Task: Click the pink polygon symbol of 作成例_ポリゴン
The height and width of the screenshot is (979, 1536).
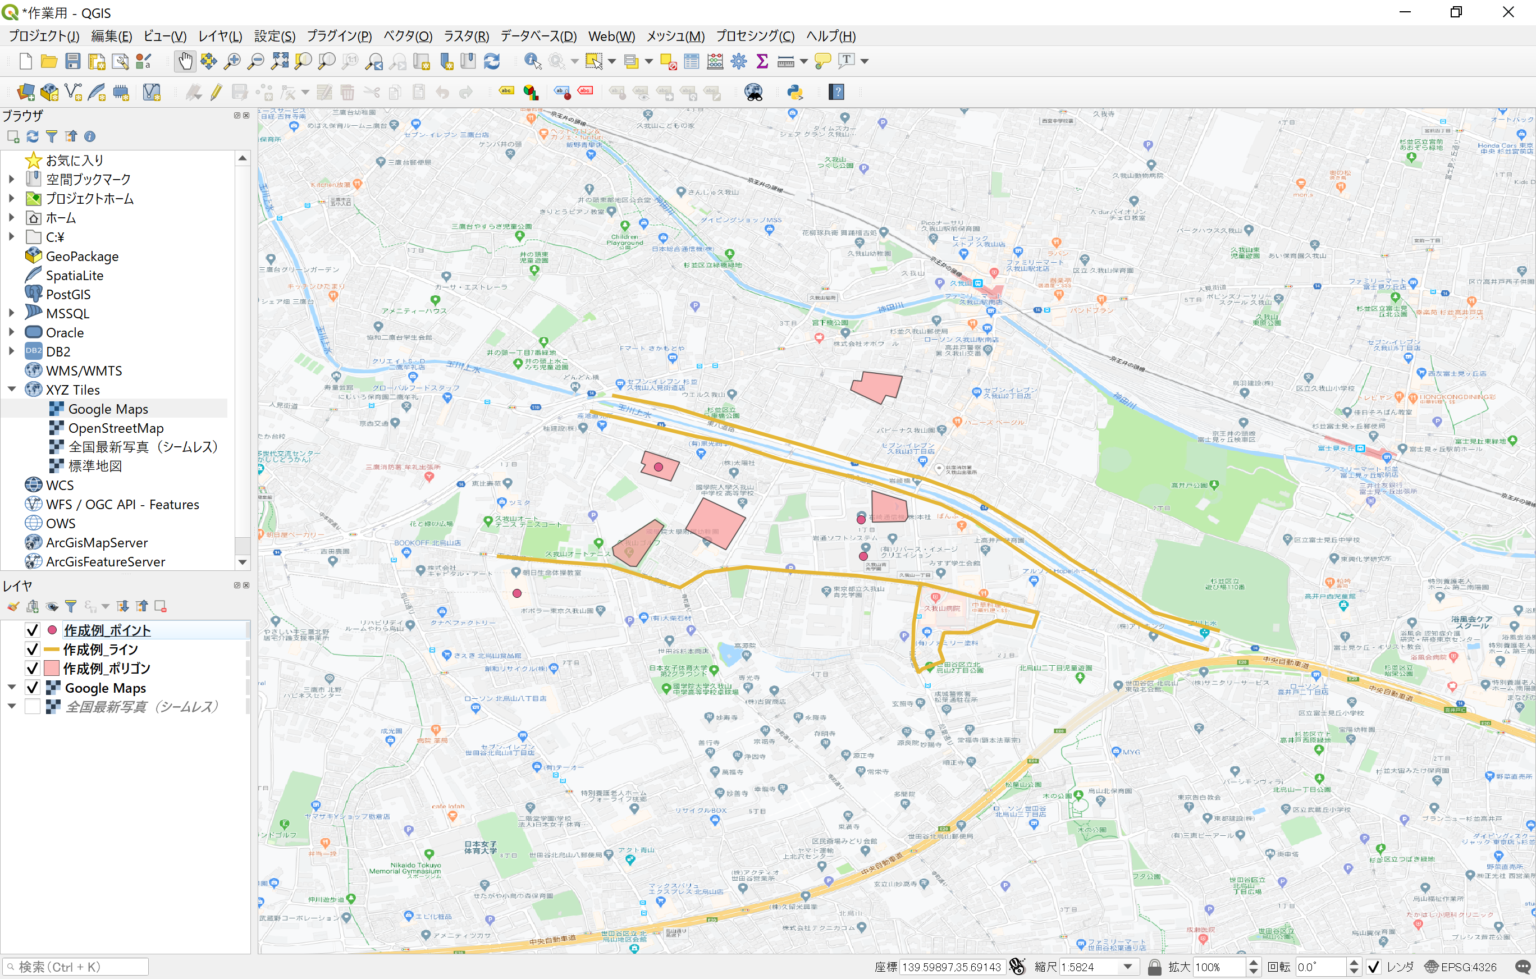Action: pyautogui.click(x=52, y=667)
